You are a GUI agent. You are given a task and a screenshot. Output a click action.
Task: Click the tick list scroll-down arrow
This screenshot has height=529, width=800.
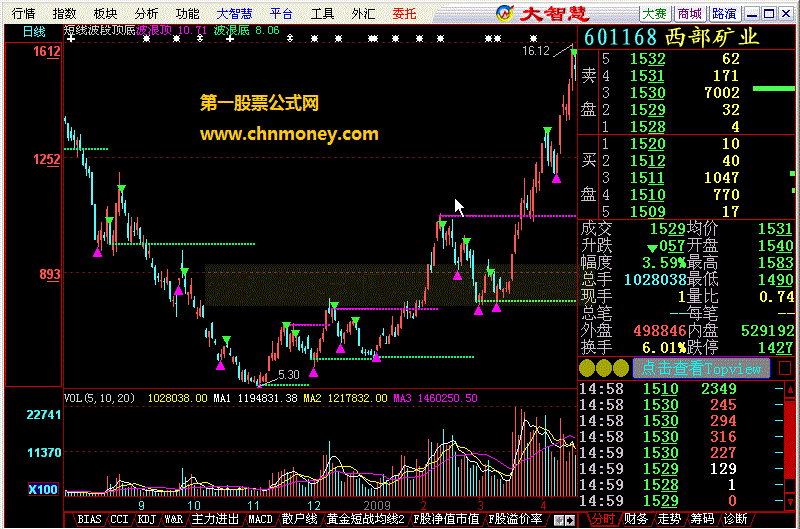click(x=790, y=501)
